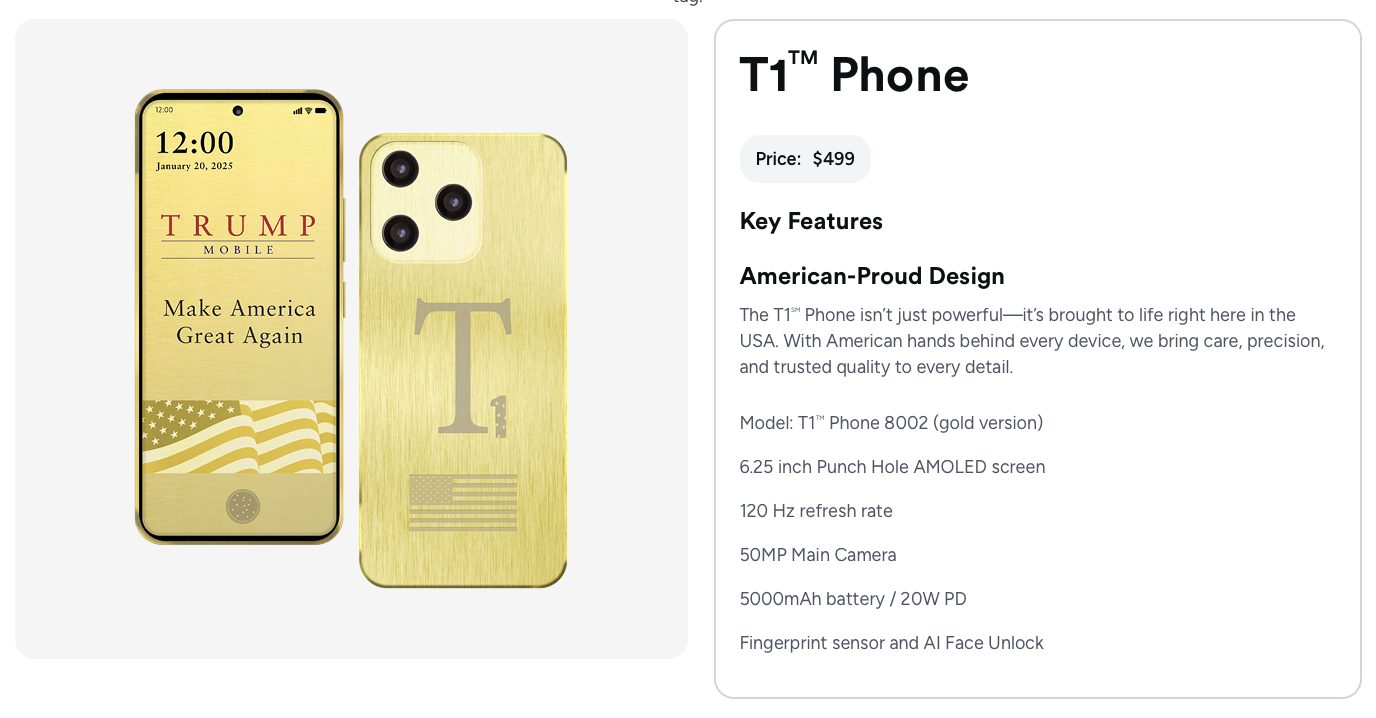
Task: Click the 5000mAh battery / 20W PD spec
Action: [x=853, y=599]
